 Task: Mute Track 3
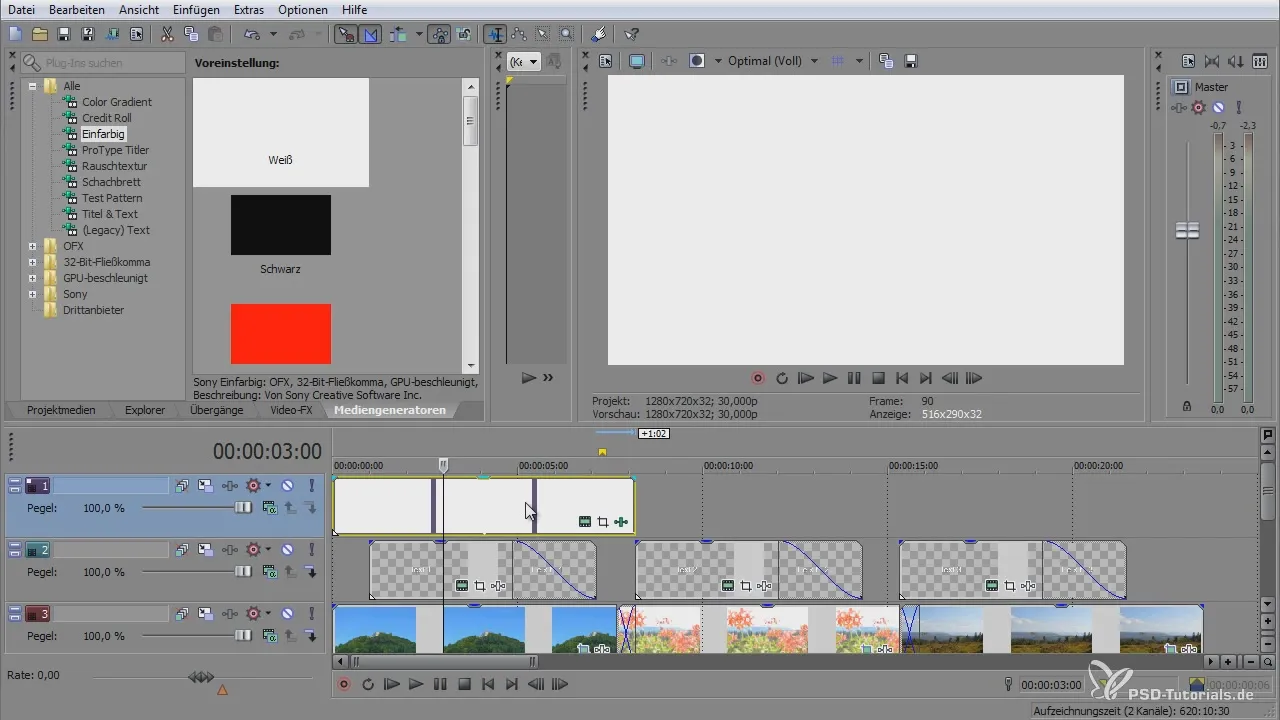(x=288, y=614)
